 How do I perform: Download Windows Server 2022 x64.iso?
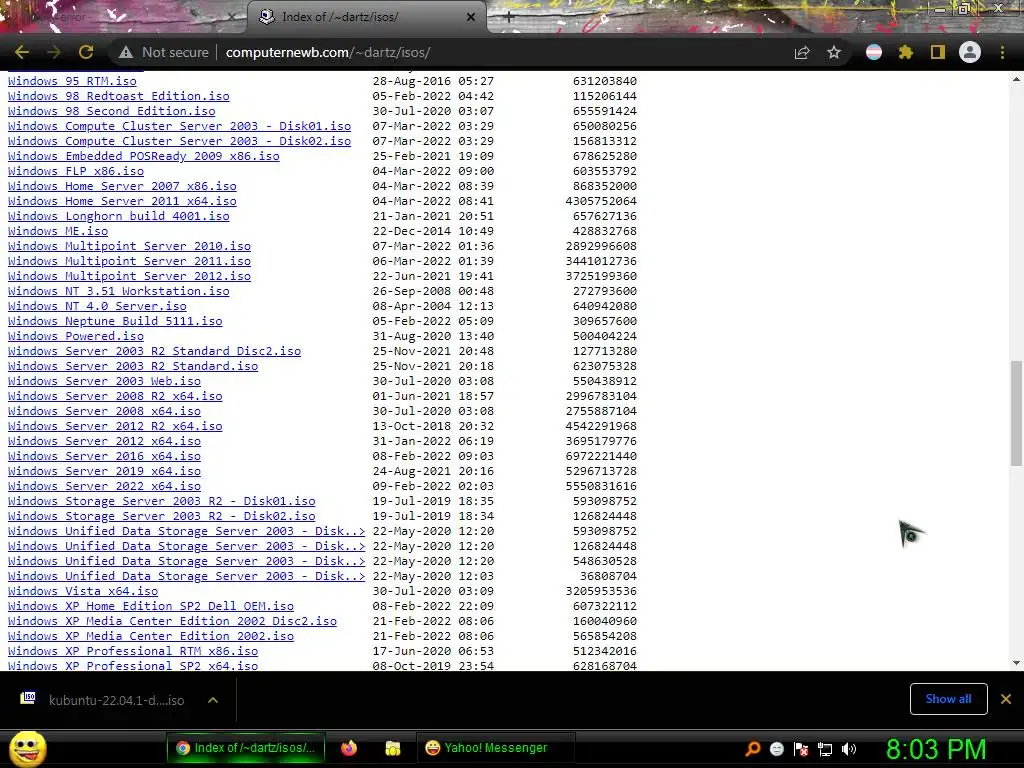pyautogui.click(x=104, y=487)
